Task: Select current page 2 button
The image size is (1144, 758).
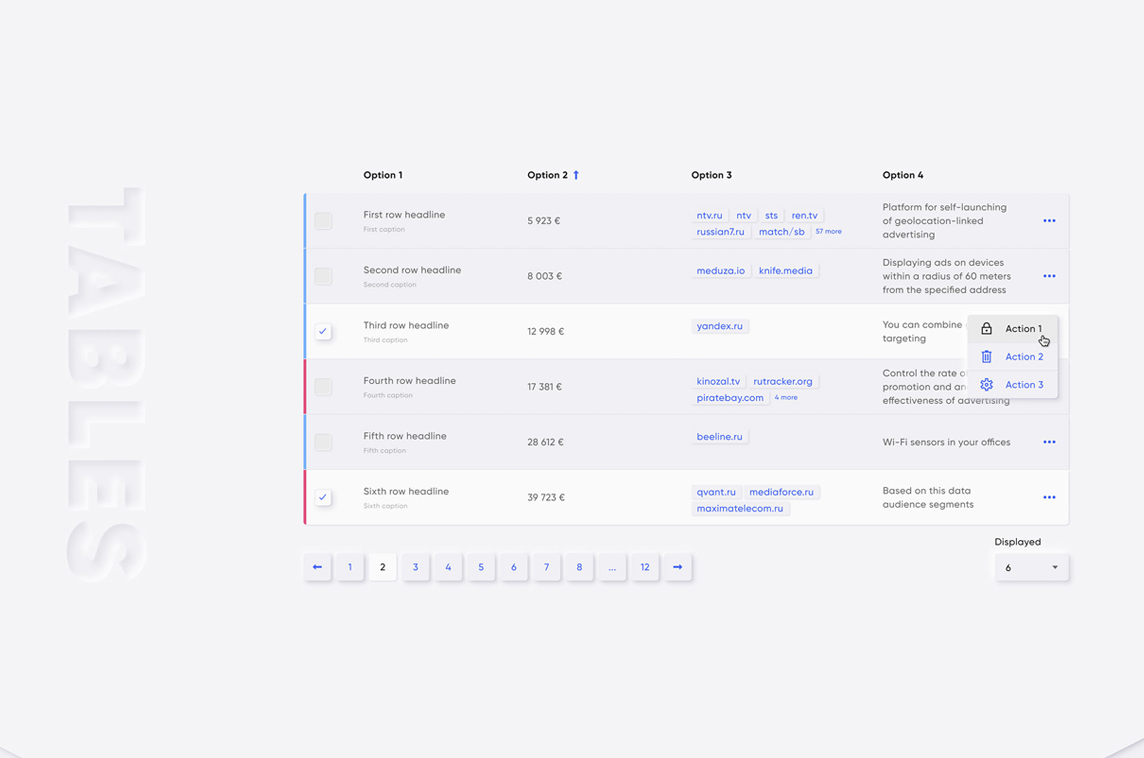Action: click(383, 567)
